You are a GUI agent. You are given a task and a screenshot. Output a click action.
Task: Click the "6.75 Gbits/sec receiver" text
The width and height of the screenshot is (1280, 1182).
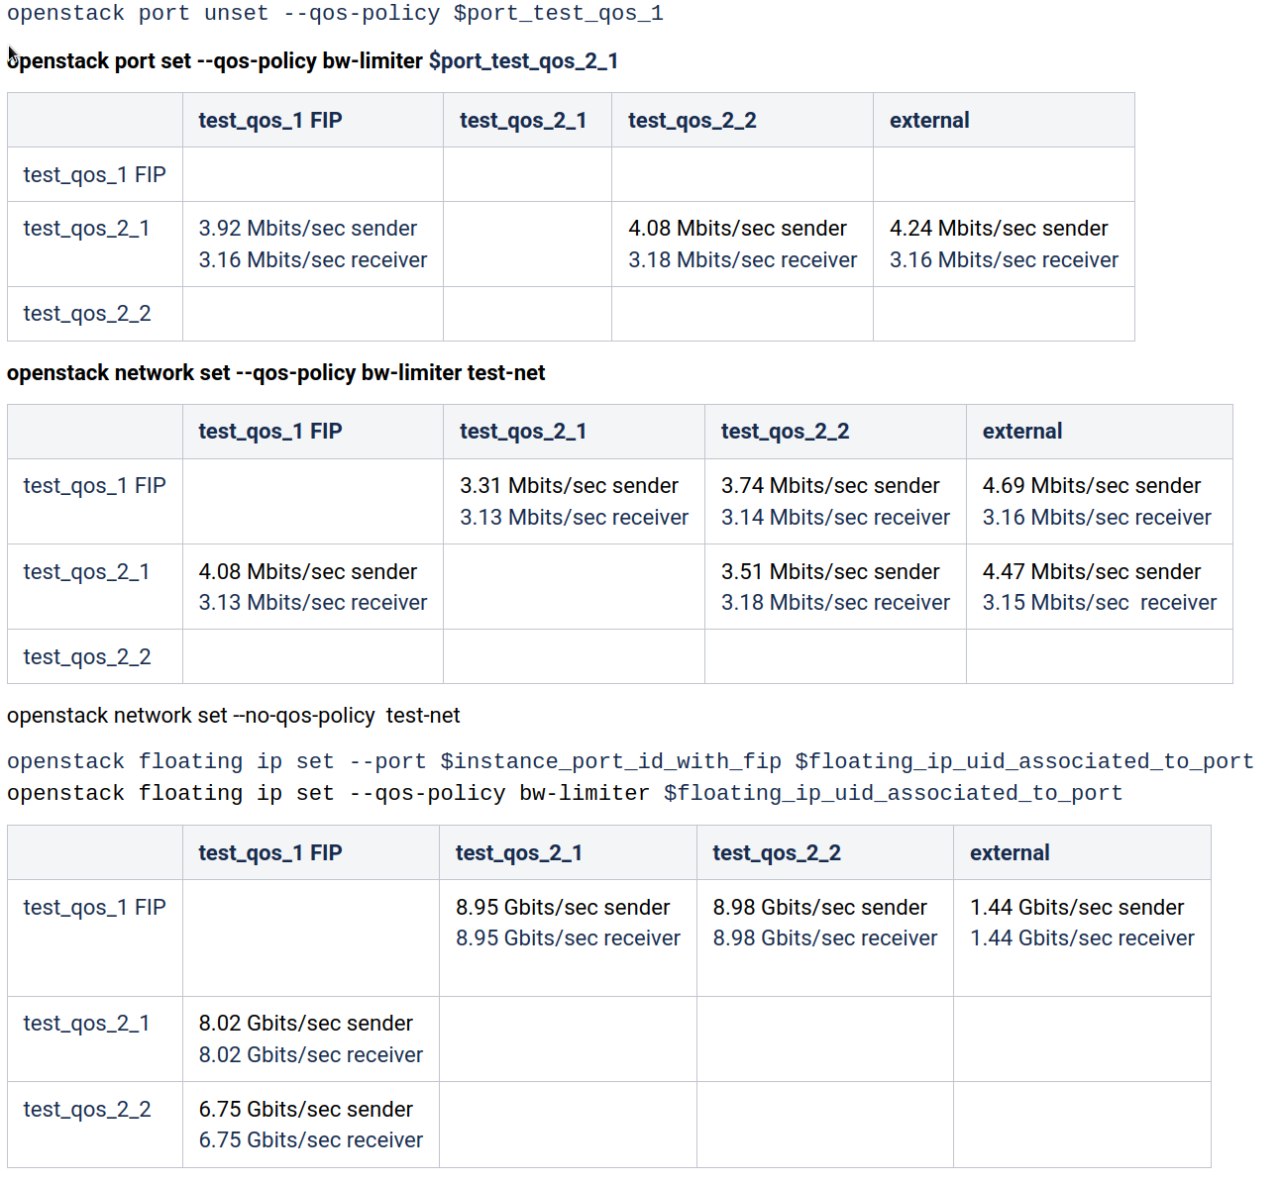click(x=310, y=1141)
